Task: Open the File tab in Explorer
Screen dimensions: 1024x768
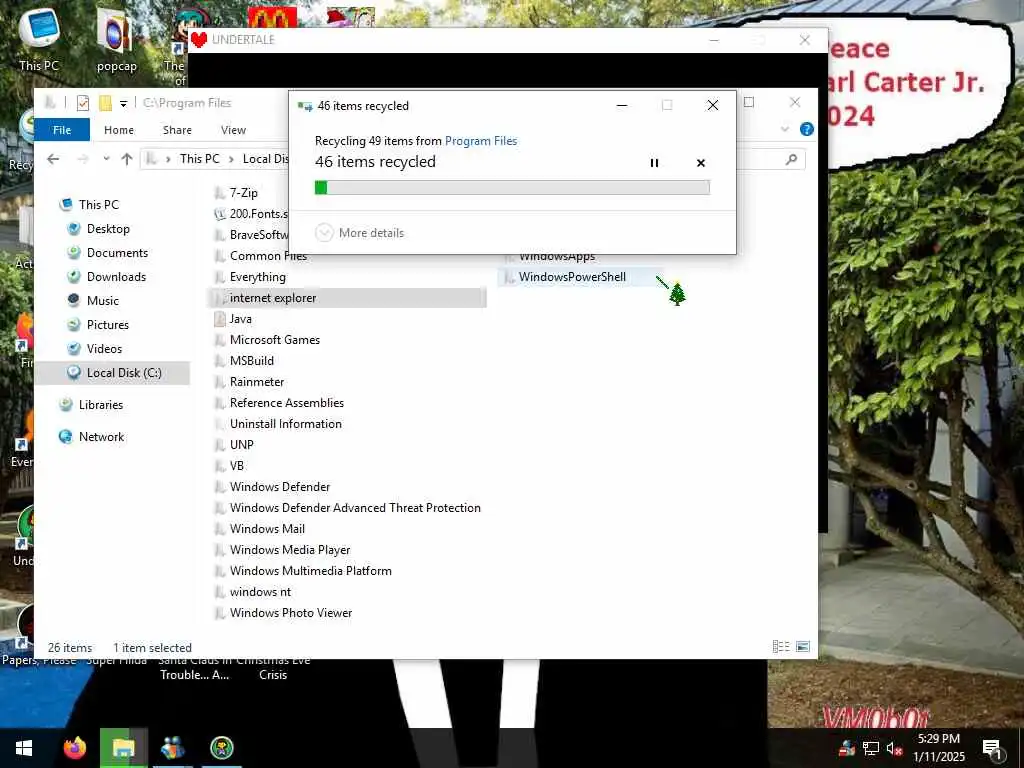Action: click(62, 130)
